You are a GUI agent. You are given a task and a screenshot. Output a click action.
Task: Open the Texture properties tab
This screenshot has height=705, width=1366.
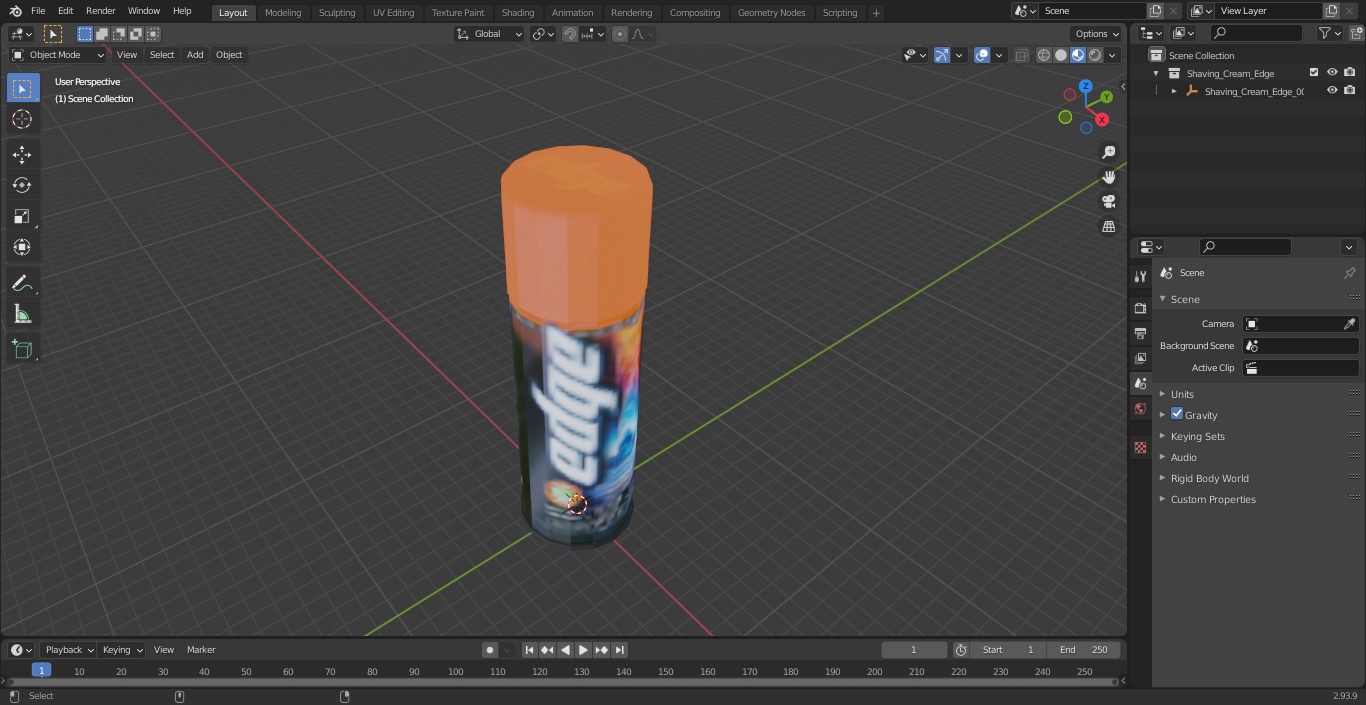1140,448
